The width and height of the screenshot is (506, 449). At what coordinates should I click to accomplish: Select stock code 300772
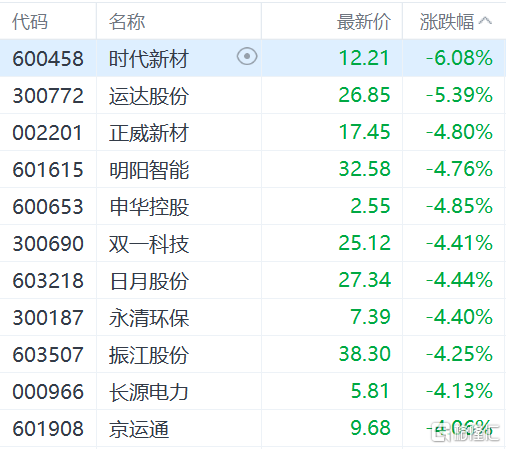[48, 96]
